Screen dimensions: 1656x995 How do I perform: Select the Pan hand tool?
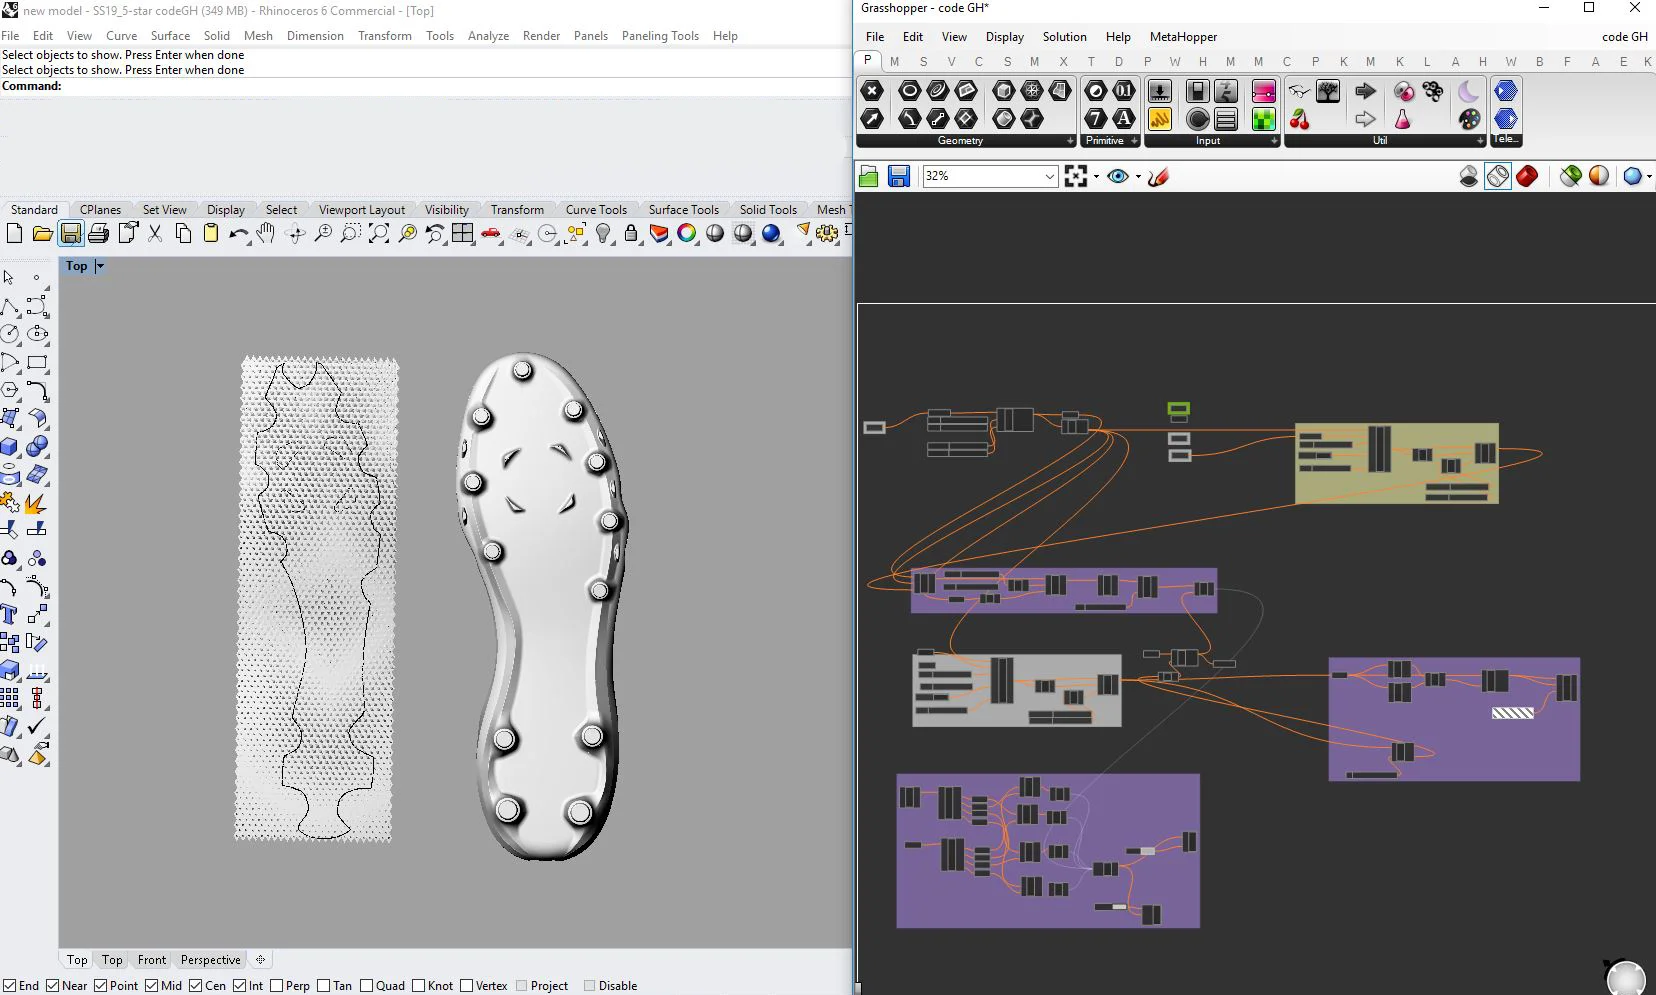(266, 233)
